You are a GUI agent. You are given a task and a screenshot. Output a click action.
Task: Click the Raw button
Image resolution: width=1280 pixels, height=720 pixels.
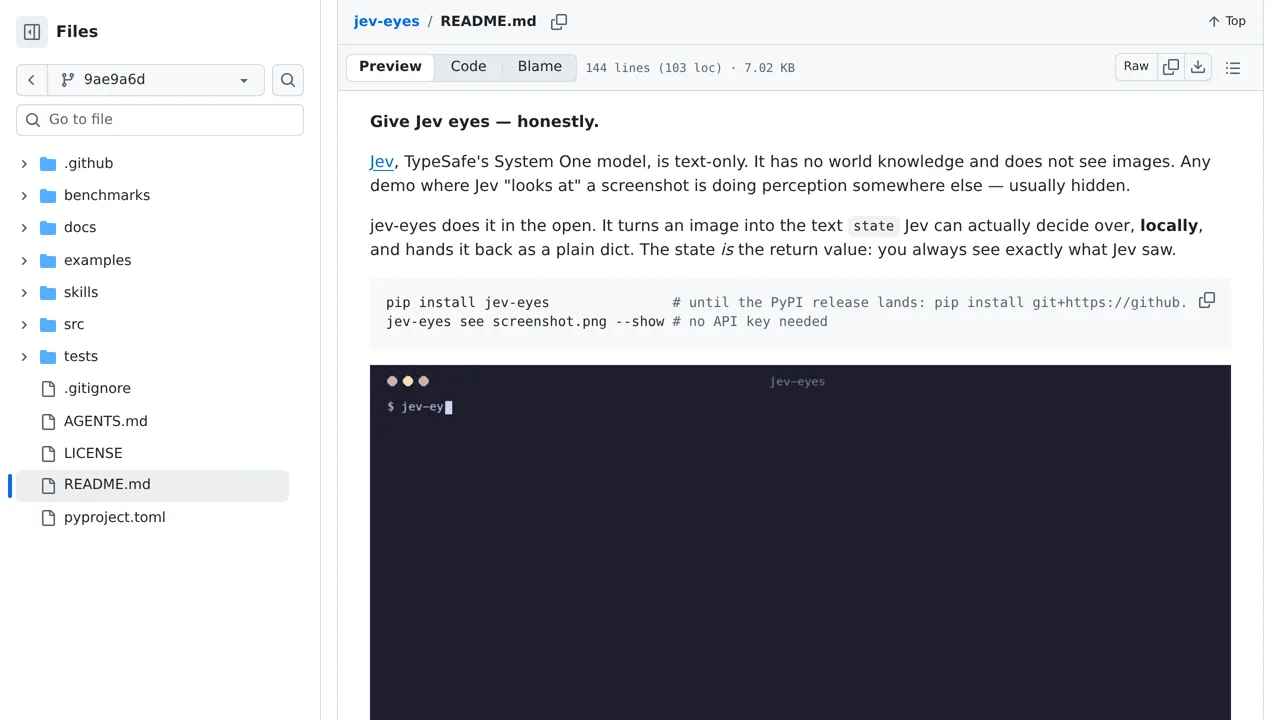click(1136, 67)
